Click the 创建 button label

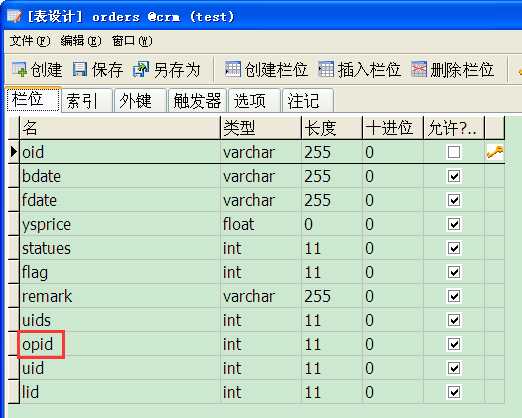46,70
